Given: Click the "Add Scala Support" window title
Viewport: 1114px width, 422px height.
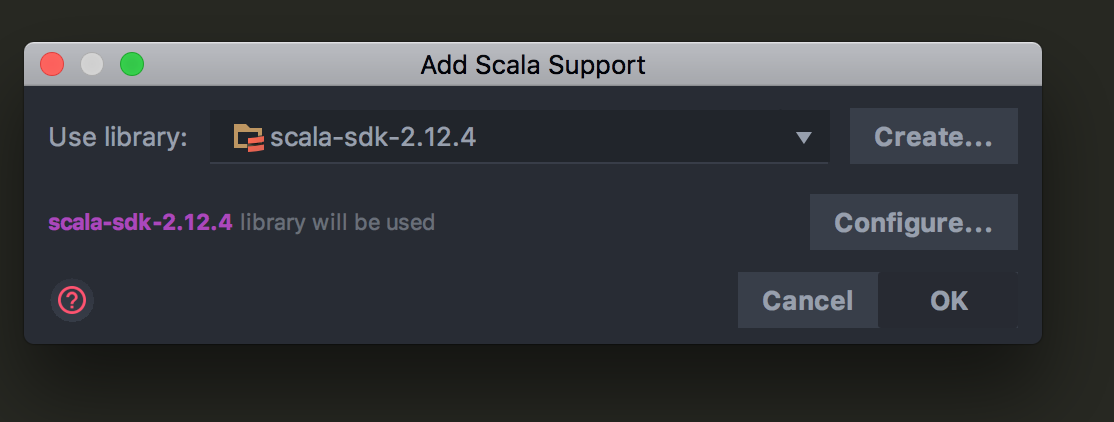Looking at the screenshot, I should (x=533, y=66).
